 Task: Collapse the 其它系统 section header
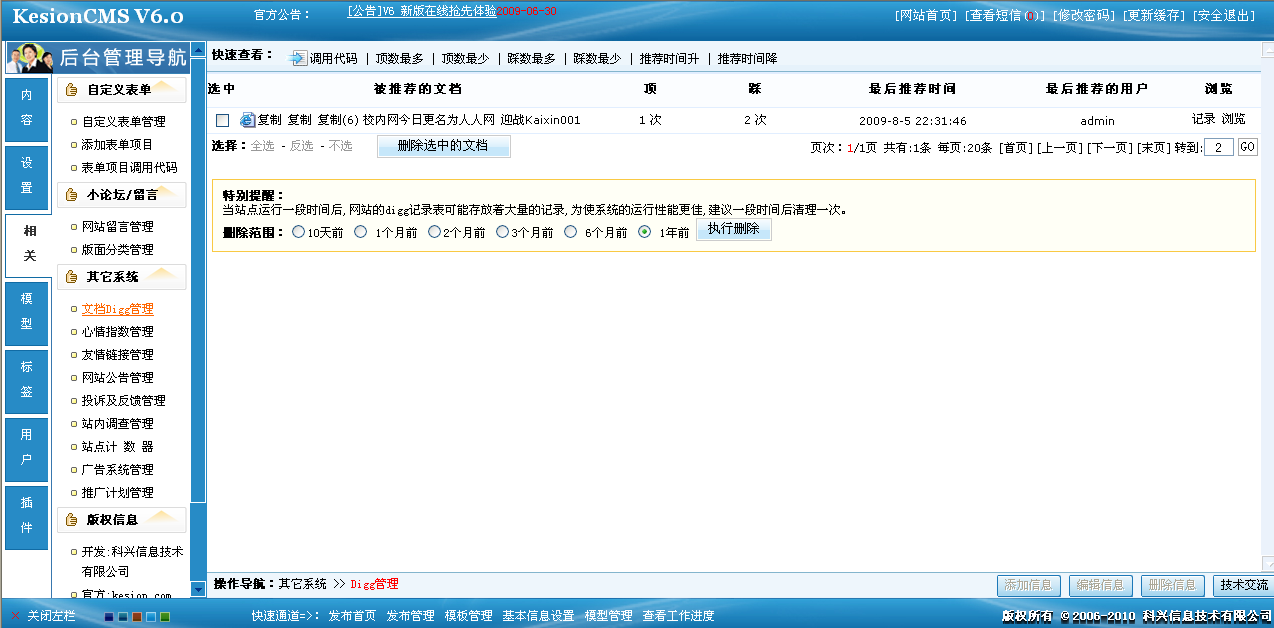(x=122, y=277)
